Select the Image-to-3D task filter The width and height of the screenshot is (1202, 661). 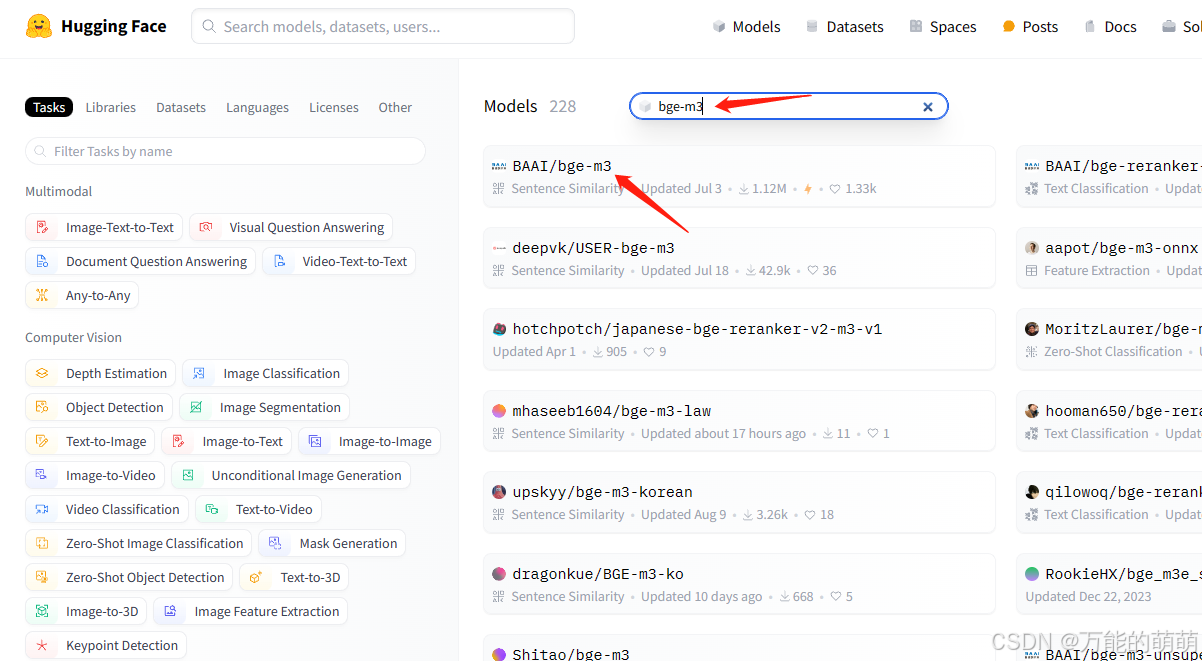[86, 611]
